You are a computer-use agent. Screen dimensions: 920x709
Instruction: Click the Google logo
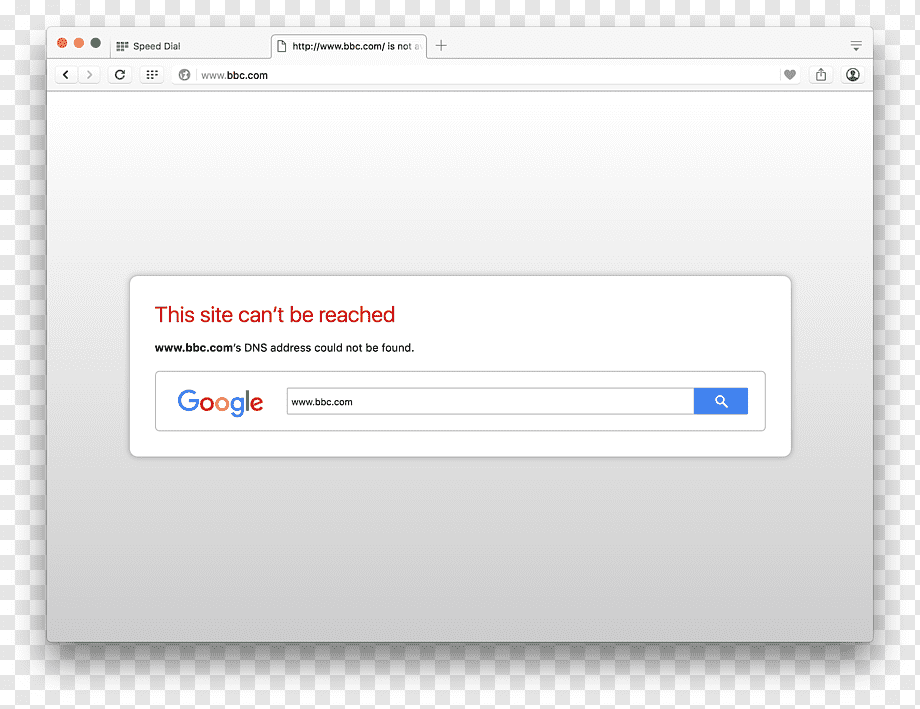click(x=220, y=403)
